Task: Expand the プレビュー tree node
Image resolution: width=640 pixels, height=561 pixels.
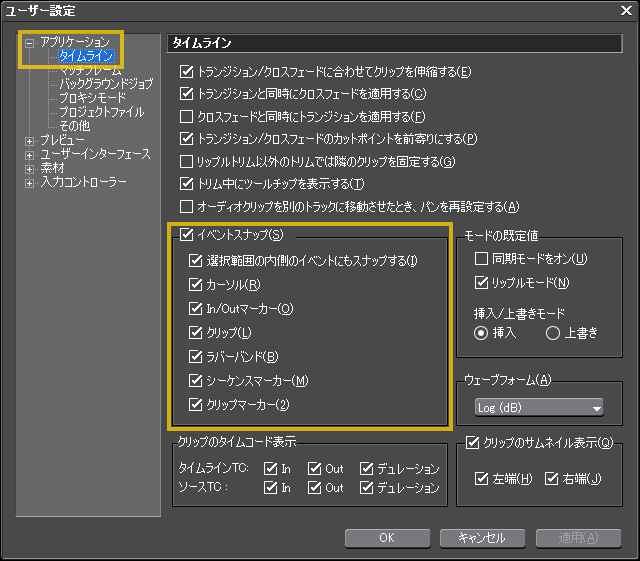Action: (x=29, y=141)
